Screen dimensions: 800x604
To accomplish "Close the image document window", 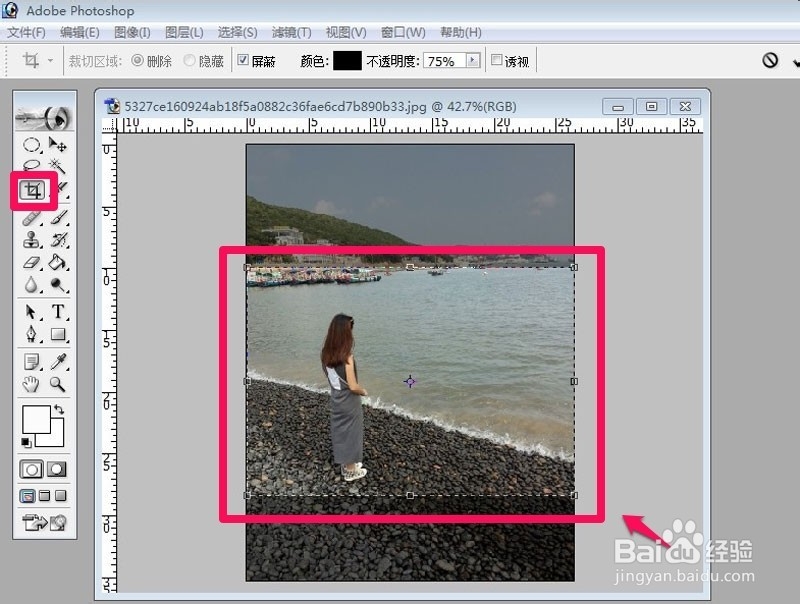I will [x=685, y=107].
